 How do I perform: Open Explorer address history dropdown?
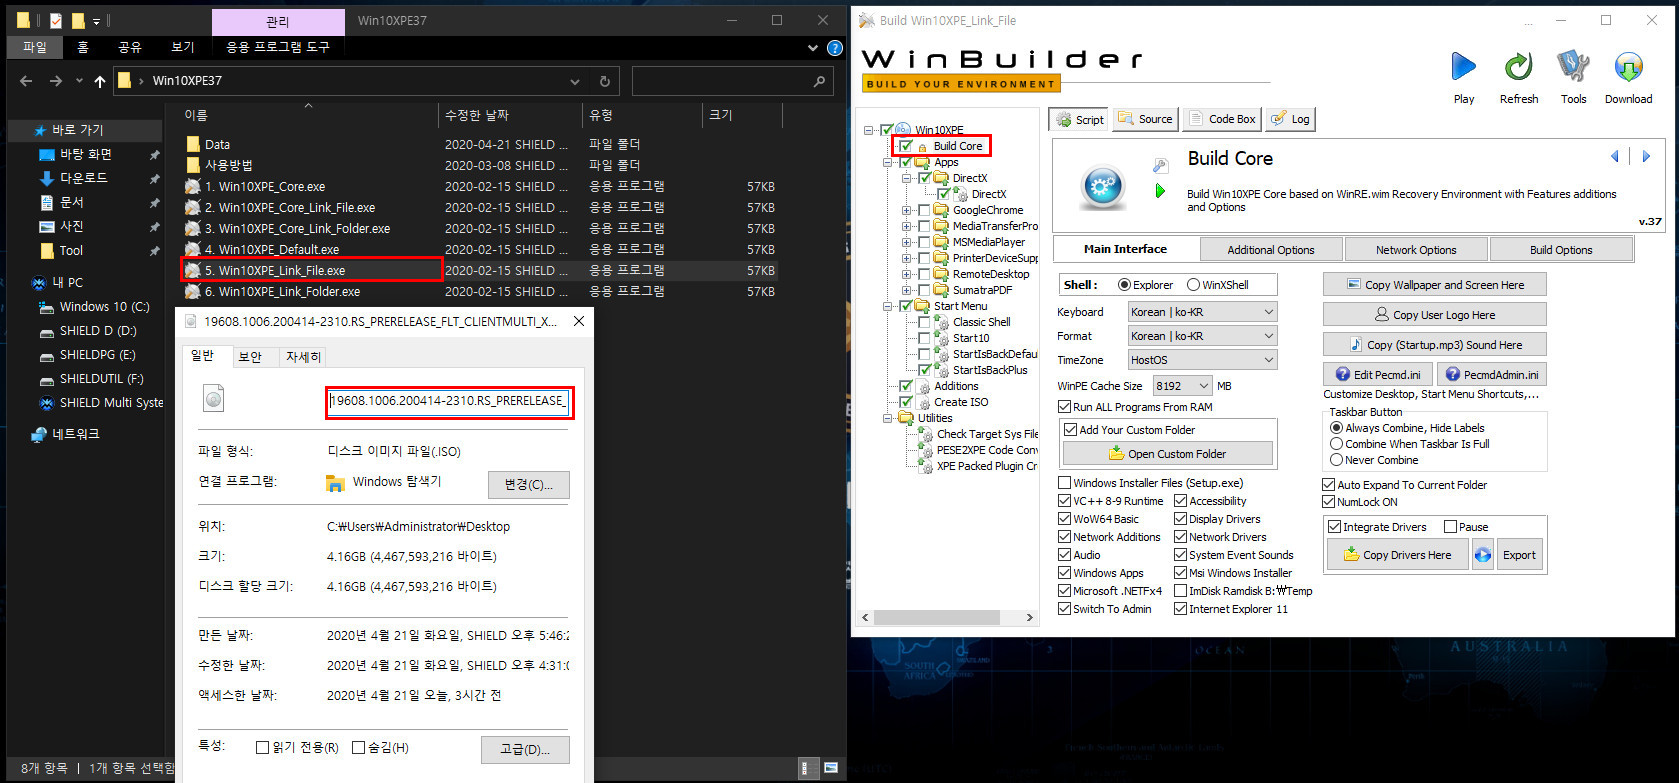575,81
